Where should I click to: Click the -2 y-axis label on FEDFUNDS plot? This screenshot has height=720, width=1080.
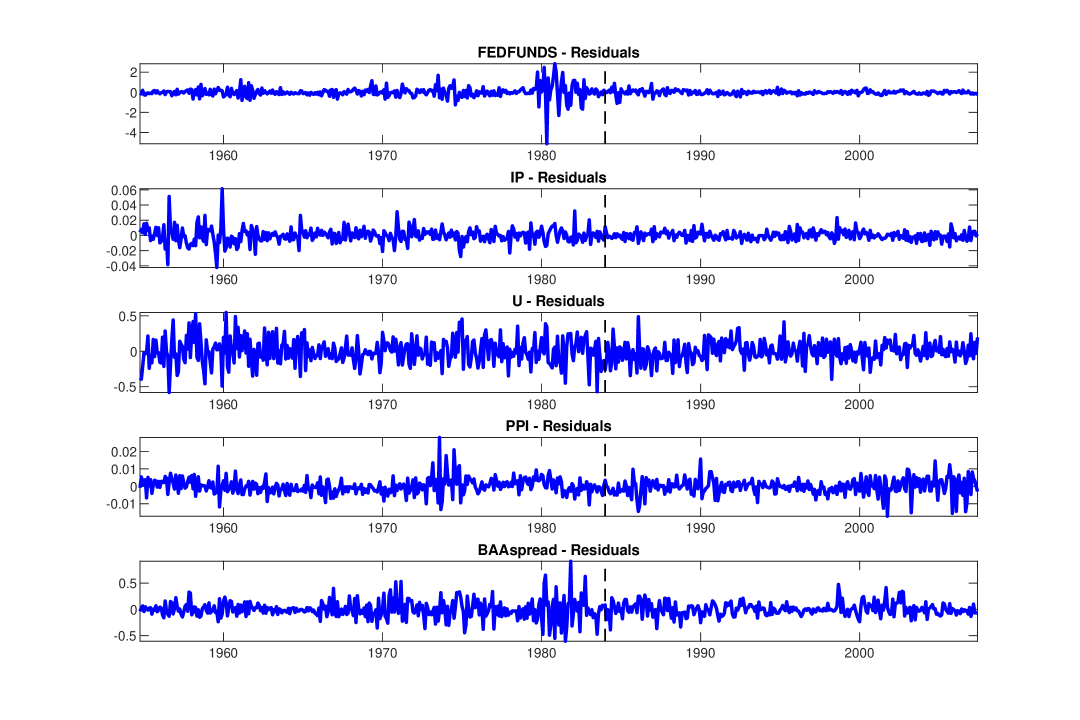click(x=131, y=113)
